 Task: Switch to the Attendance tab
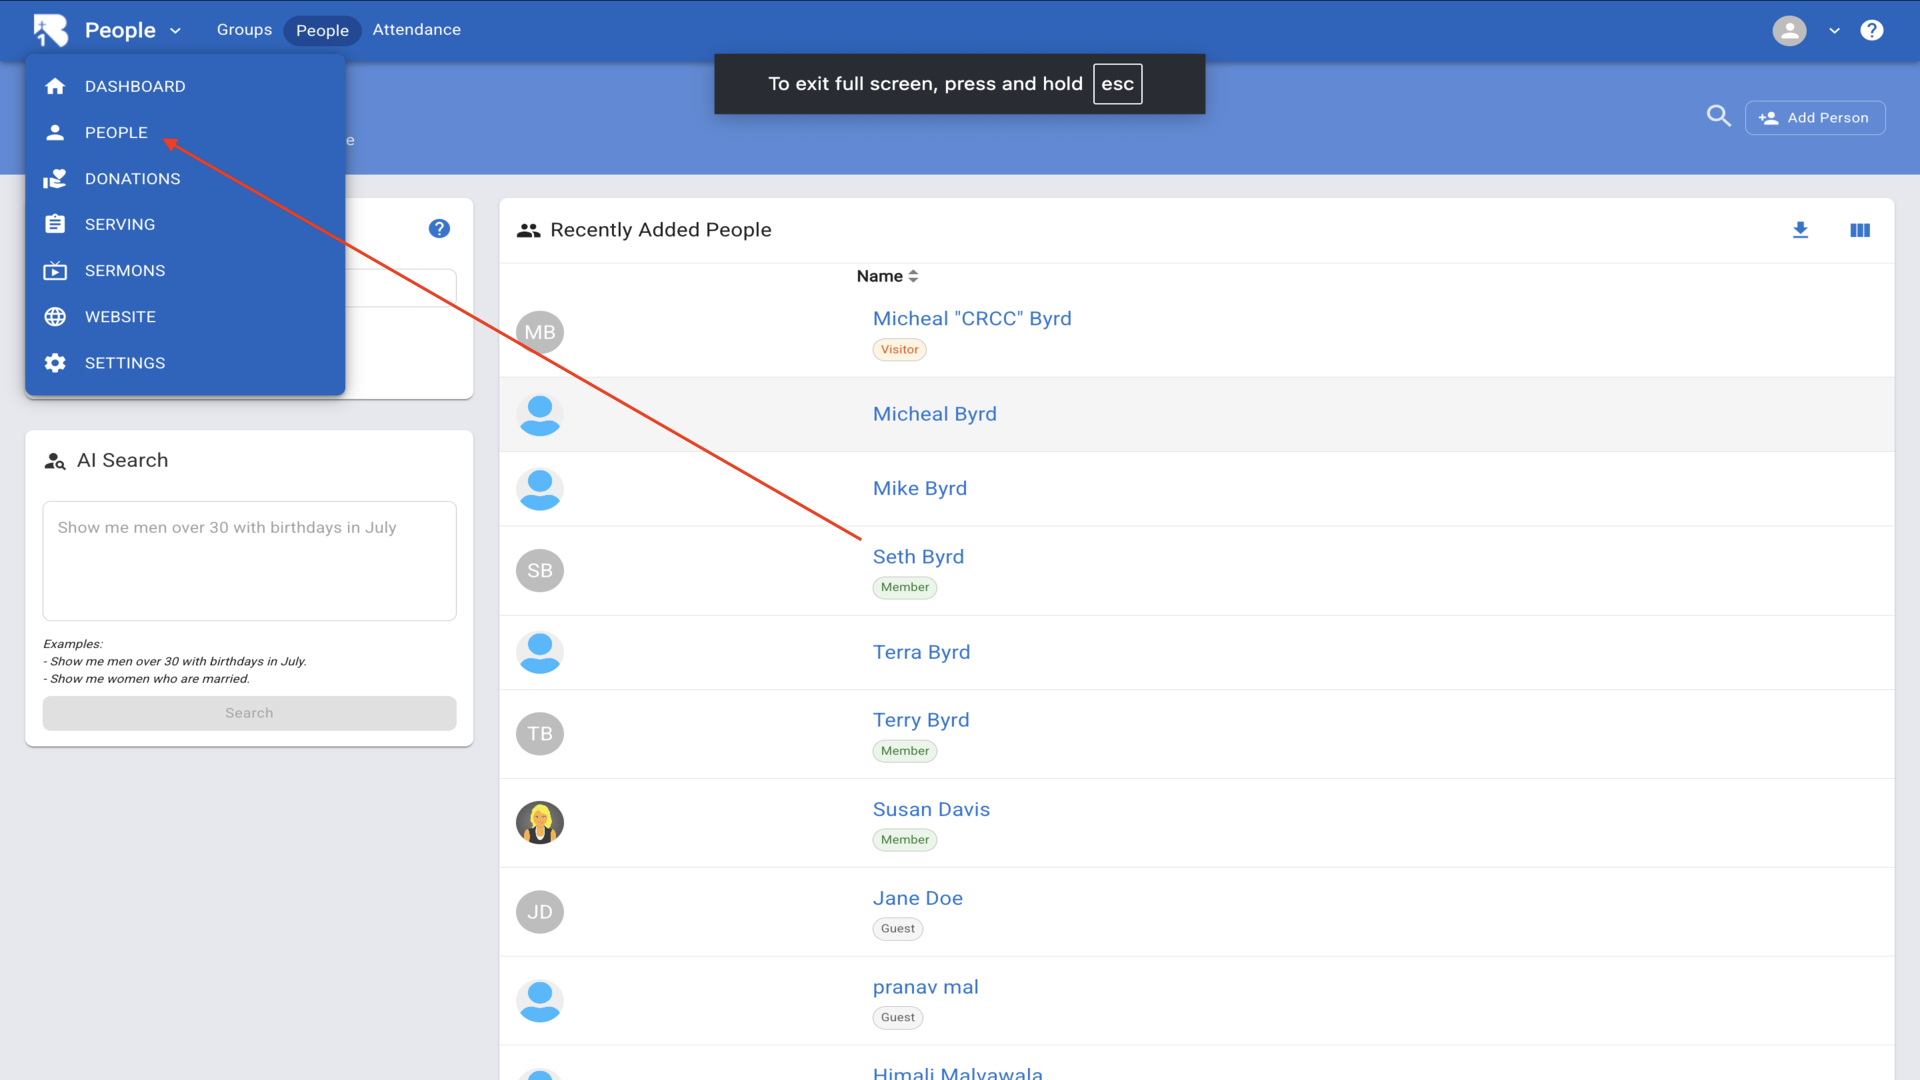click(416, 30)
